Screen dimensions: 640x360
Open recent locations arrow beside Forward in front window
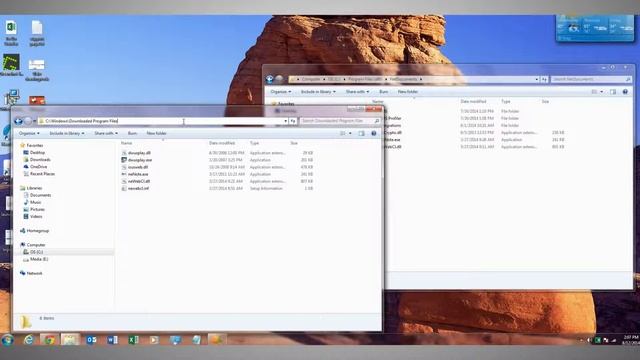point(35,121)
